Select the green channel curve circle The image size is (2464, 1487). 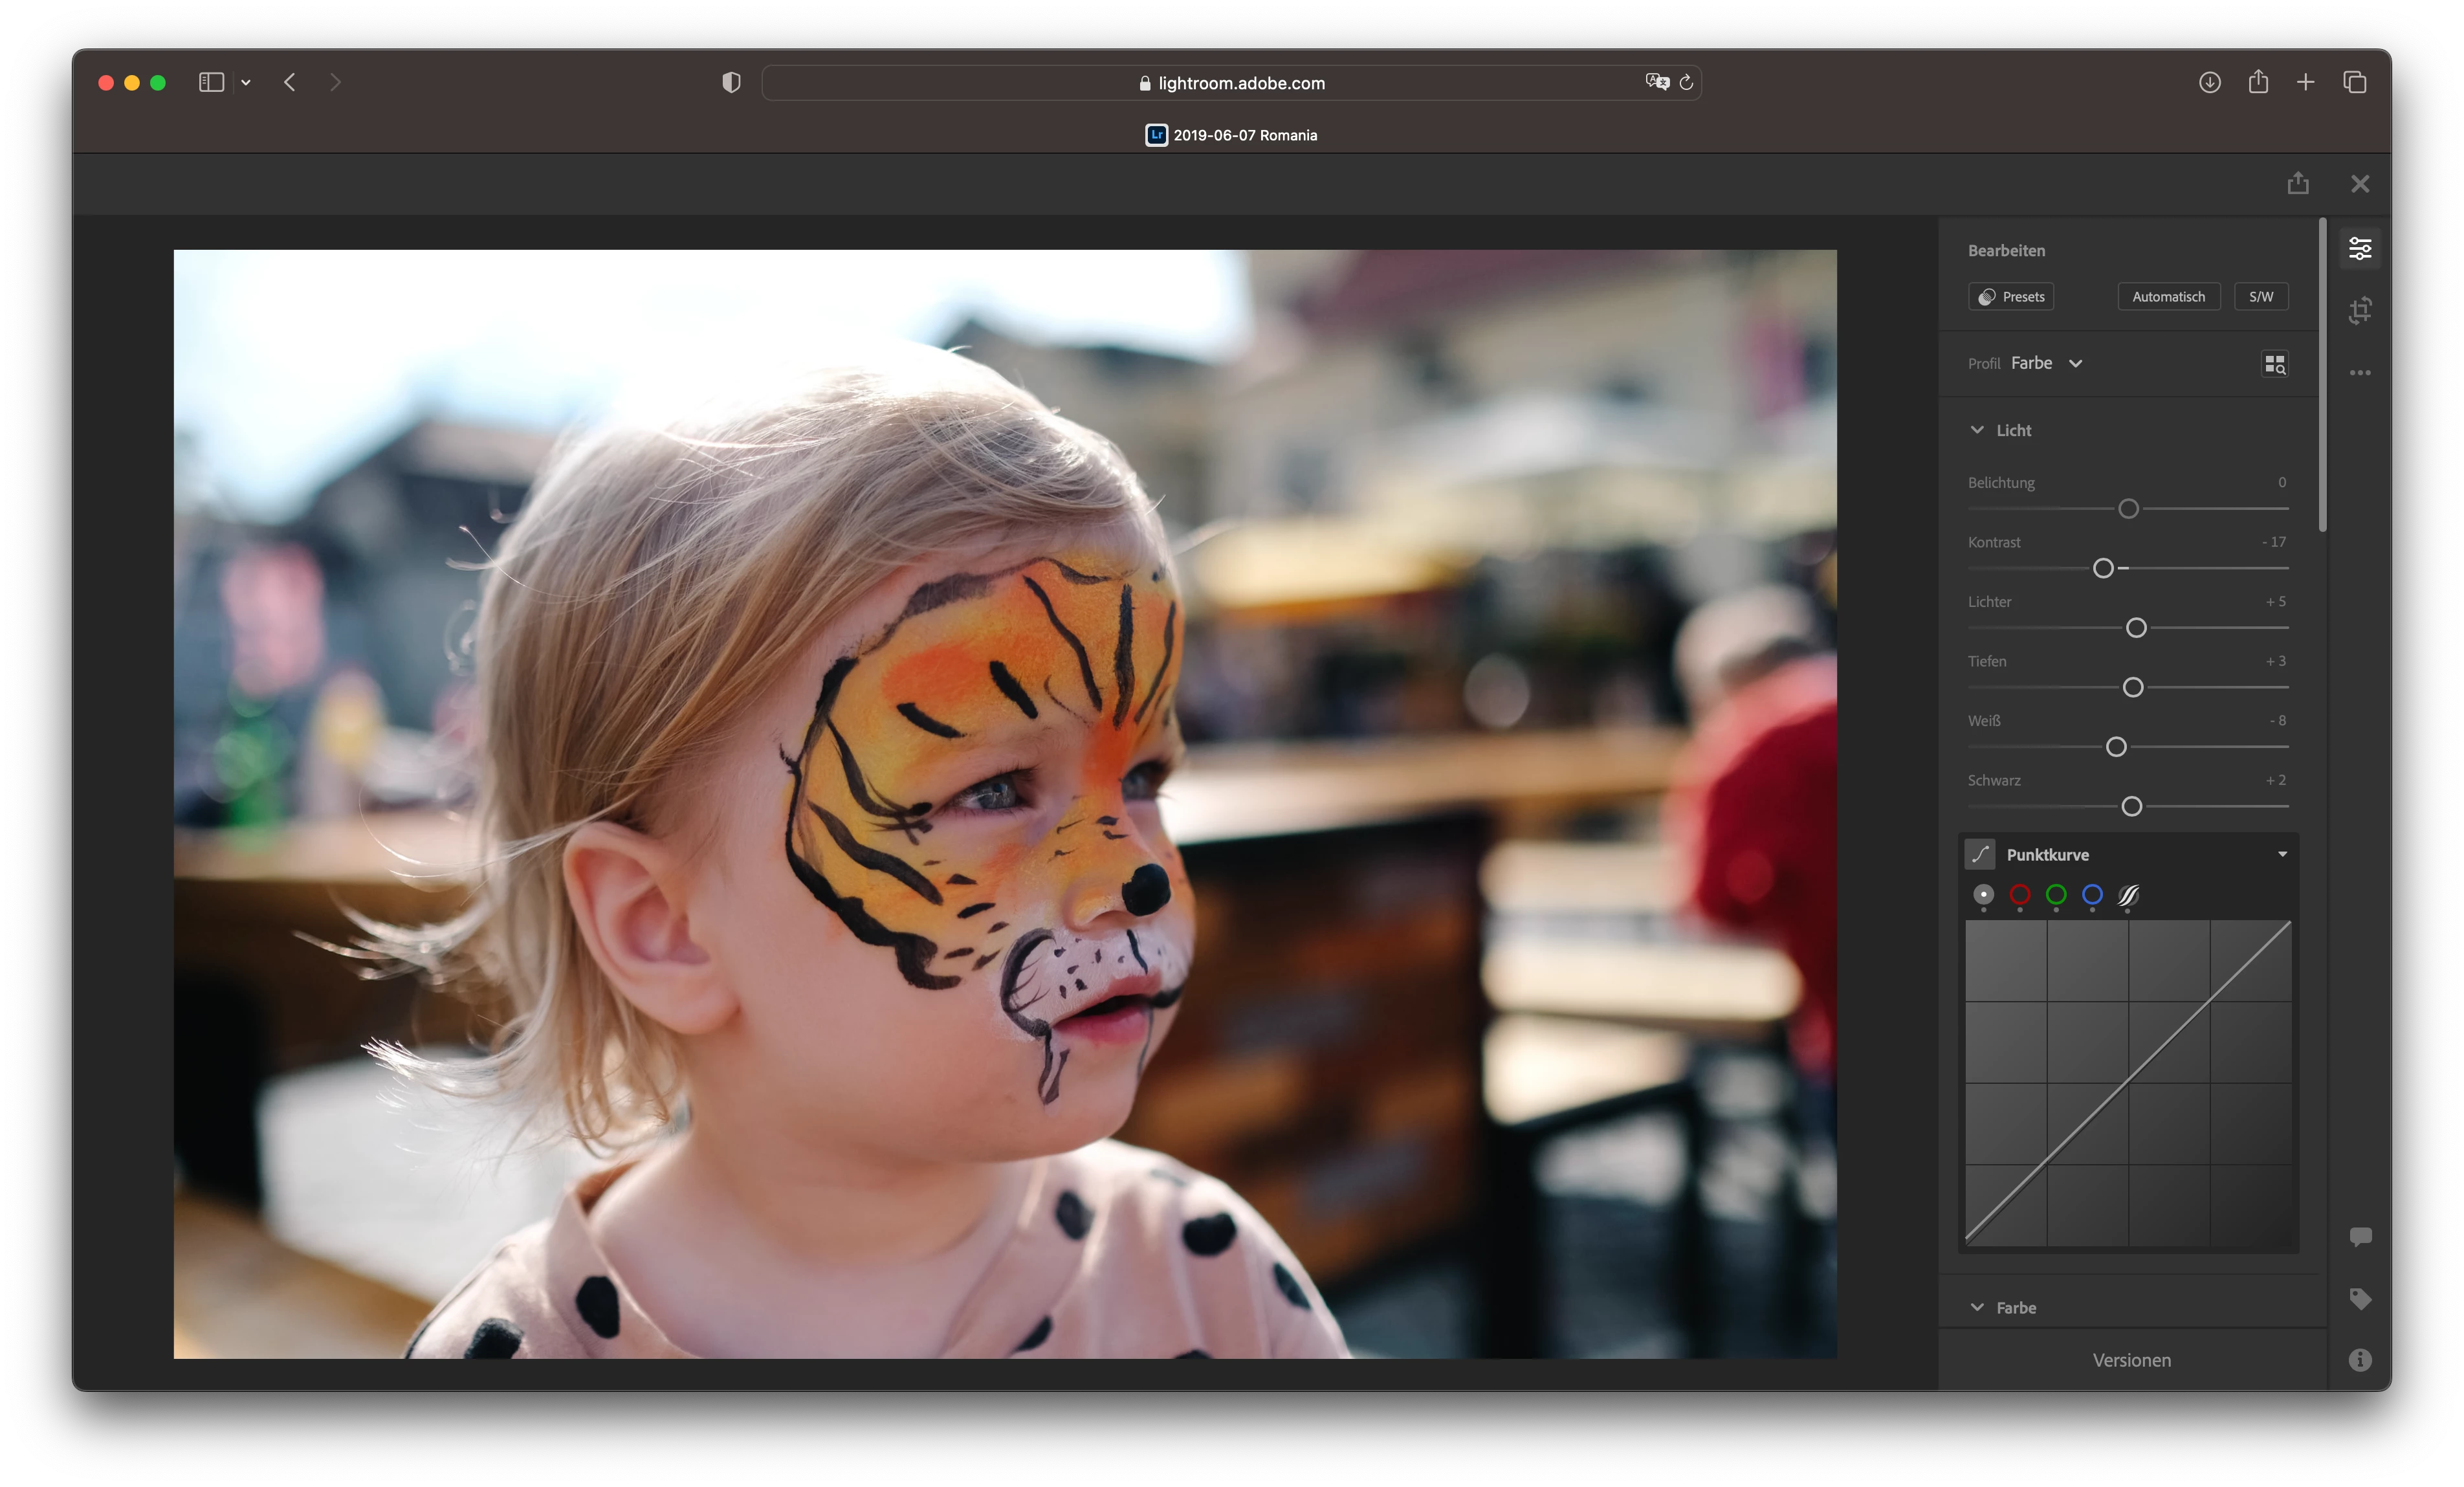tap(2055, 894)
